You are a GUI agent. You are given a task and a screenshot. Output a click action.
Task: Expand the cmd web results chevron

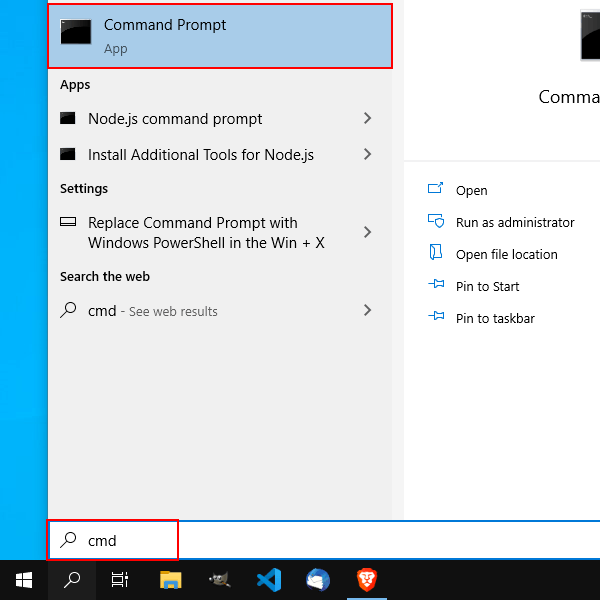point(367,310)
